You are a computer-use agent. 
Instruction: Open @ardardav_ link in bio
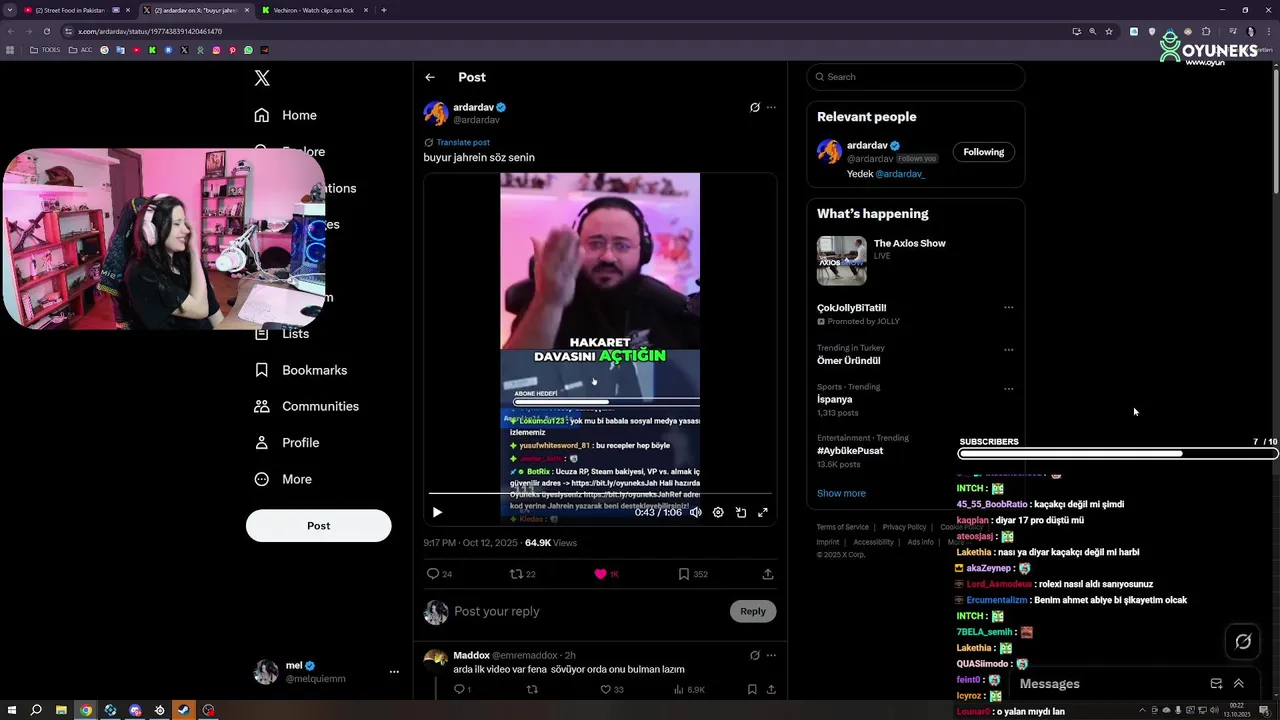click(900, 174)
